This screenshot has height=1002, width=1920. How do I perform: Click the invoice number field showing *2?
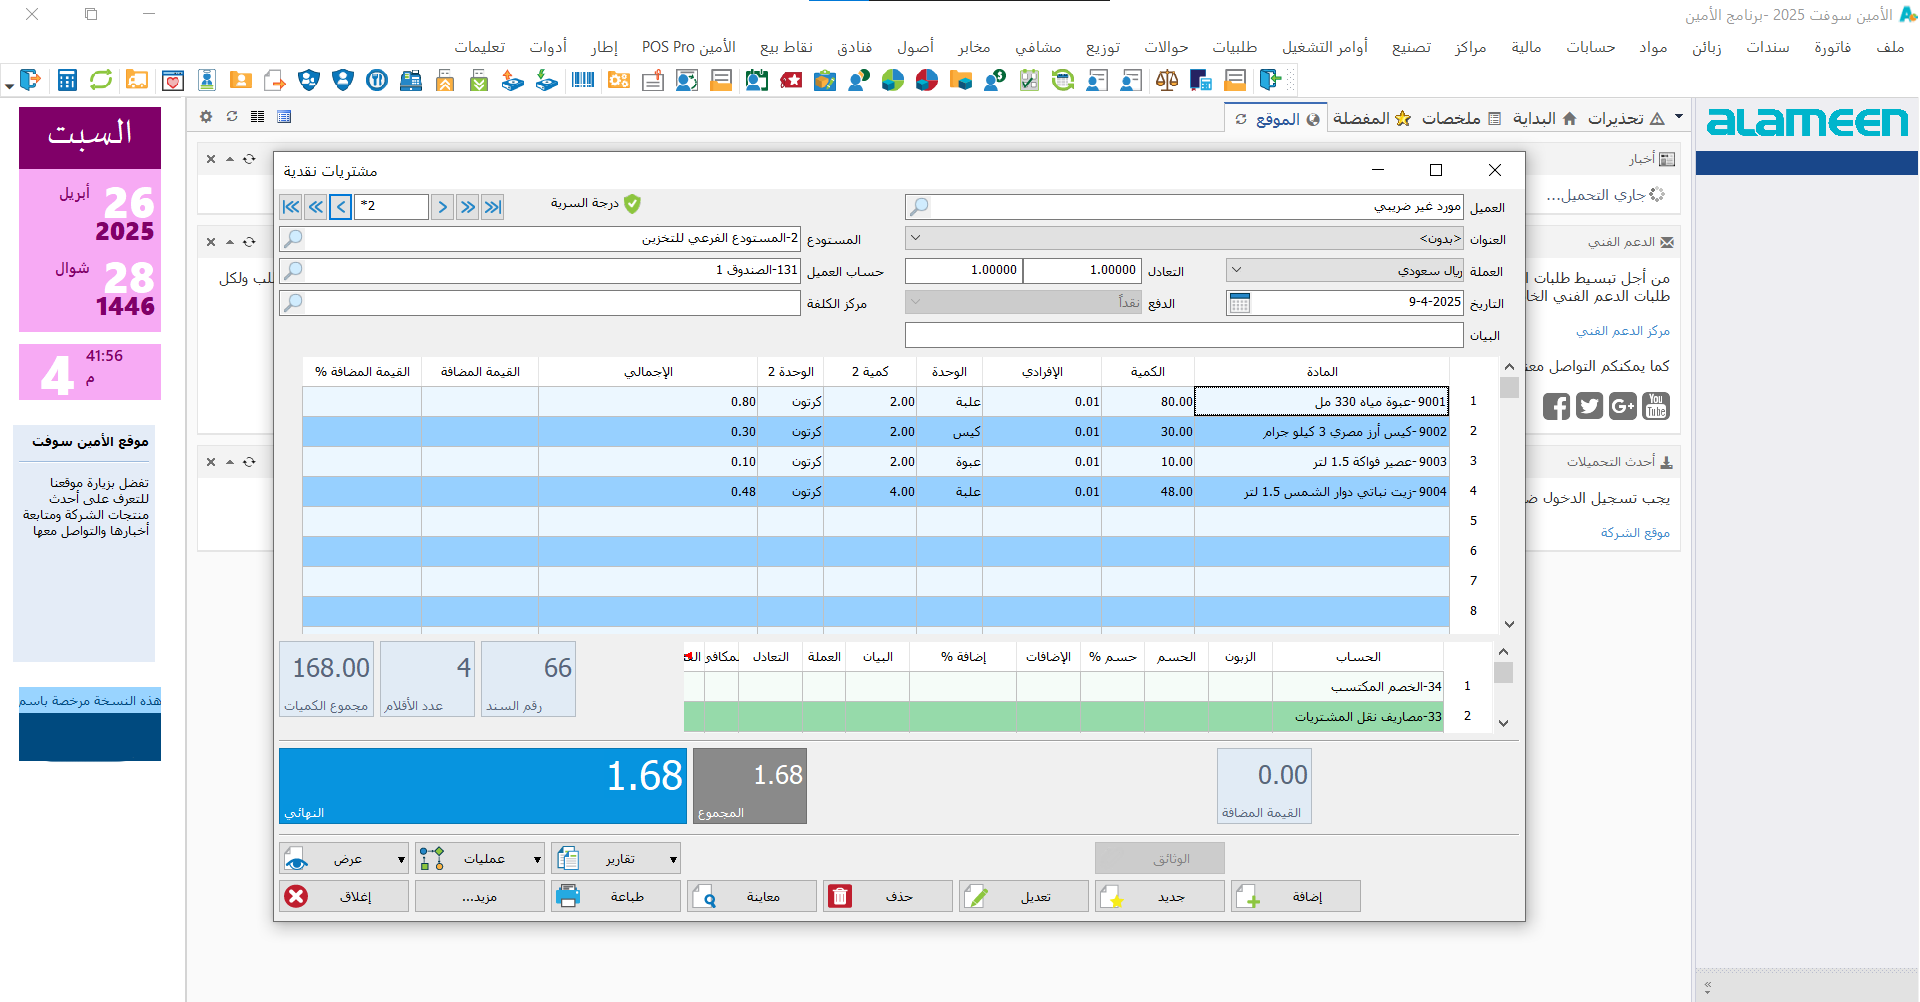tap(392, 206)
